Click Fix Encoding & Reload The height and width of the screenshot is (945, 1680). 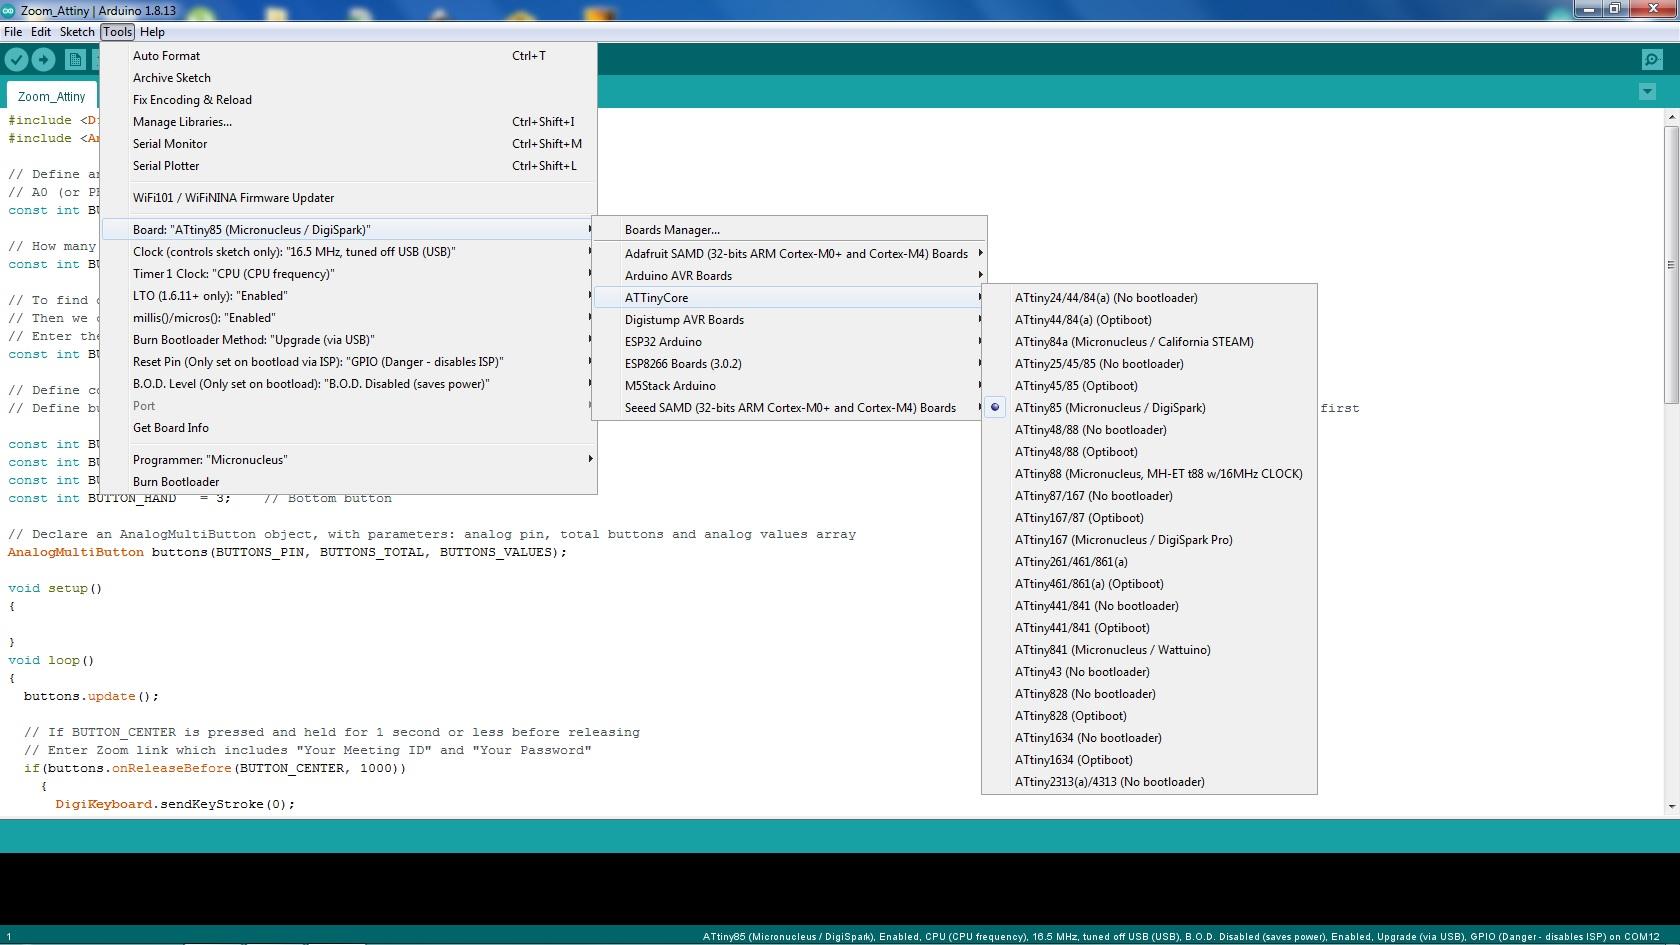(349, 100)
